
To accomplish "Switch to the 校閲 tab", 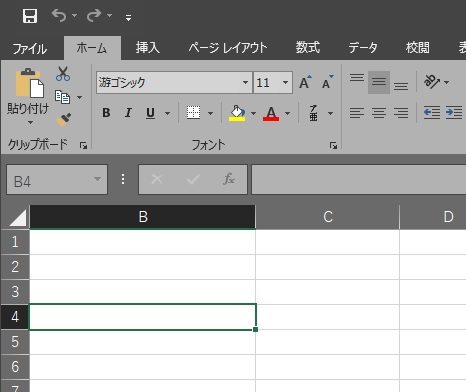I will tap(418, 48).
